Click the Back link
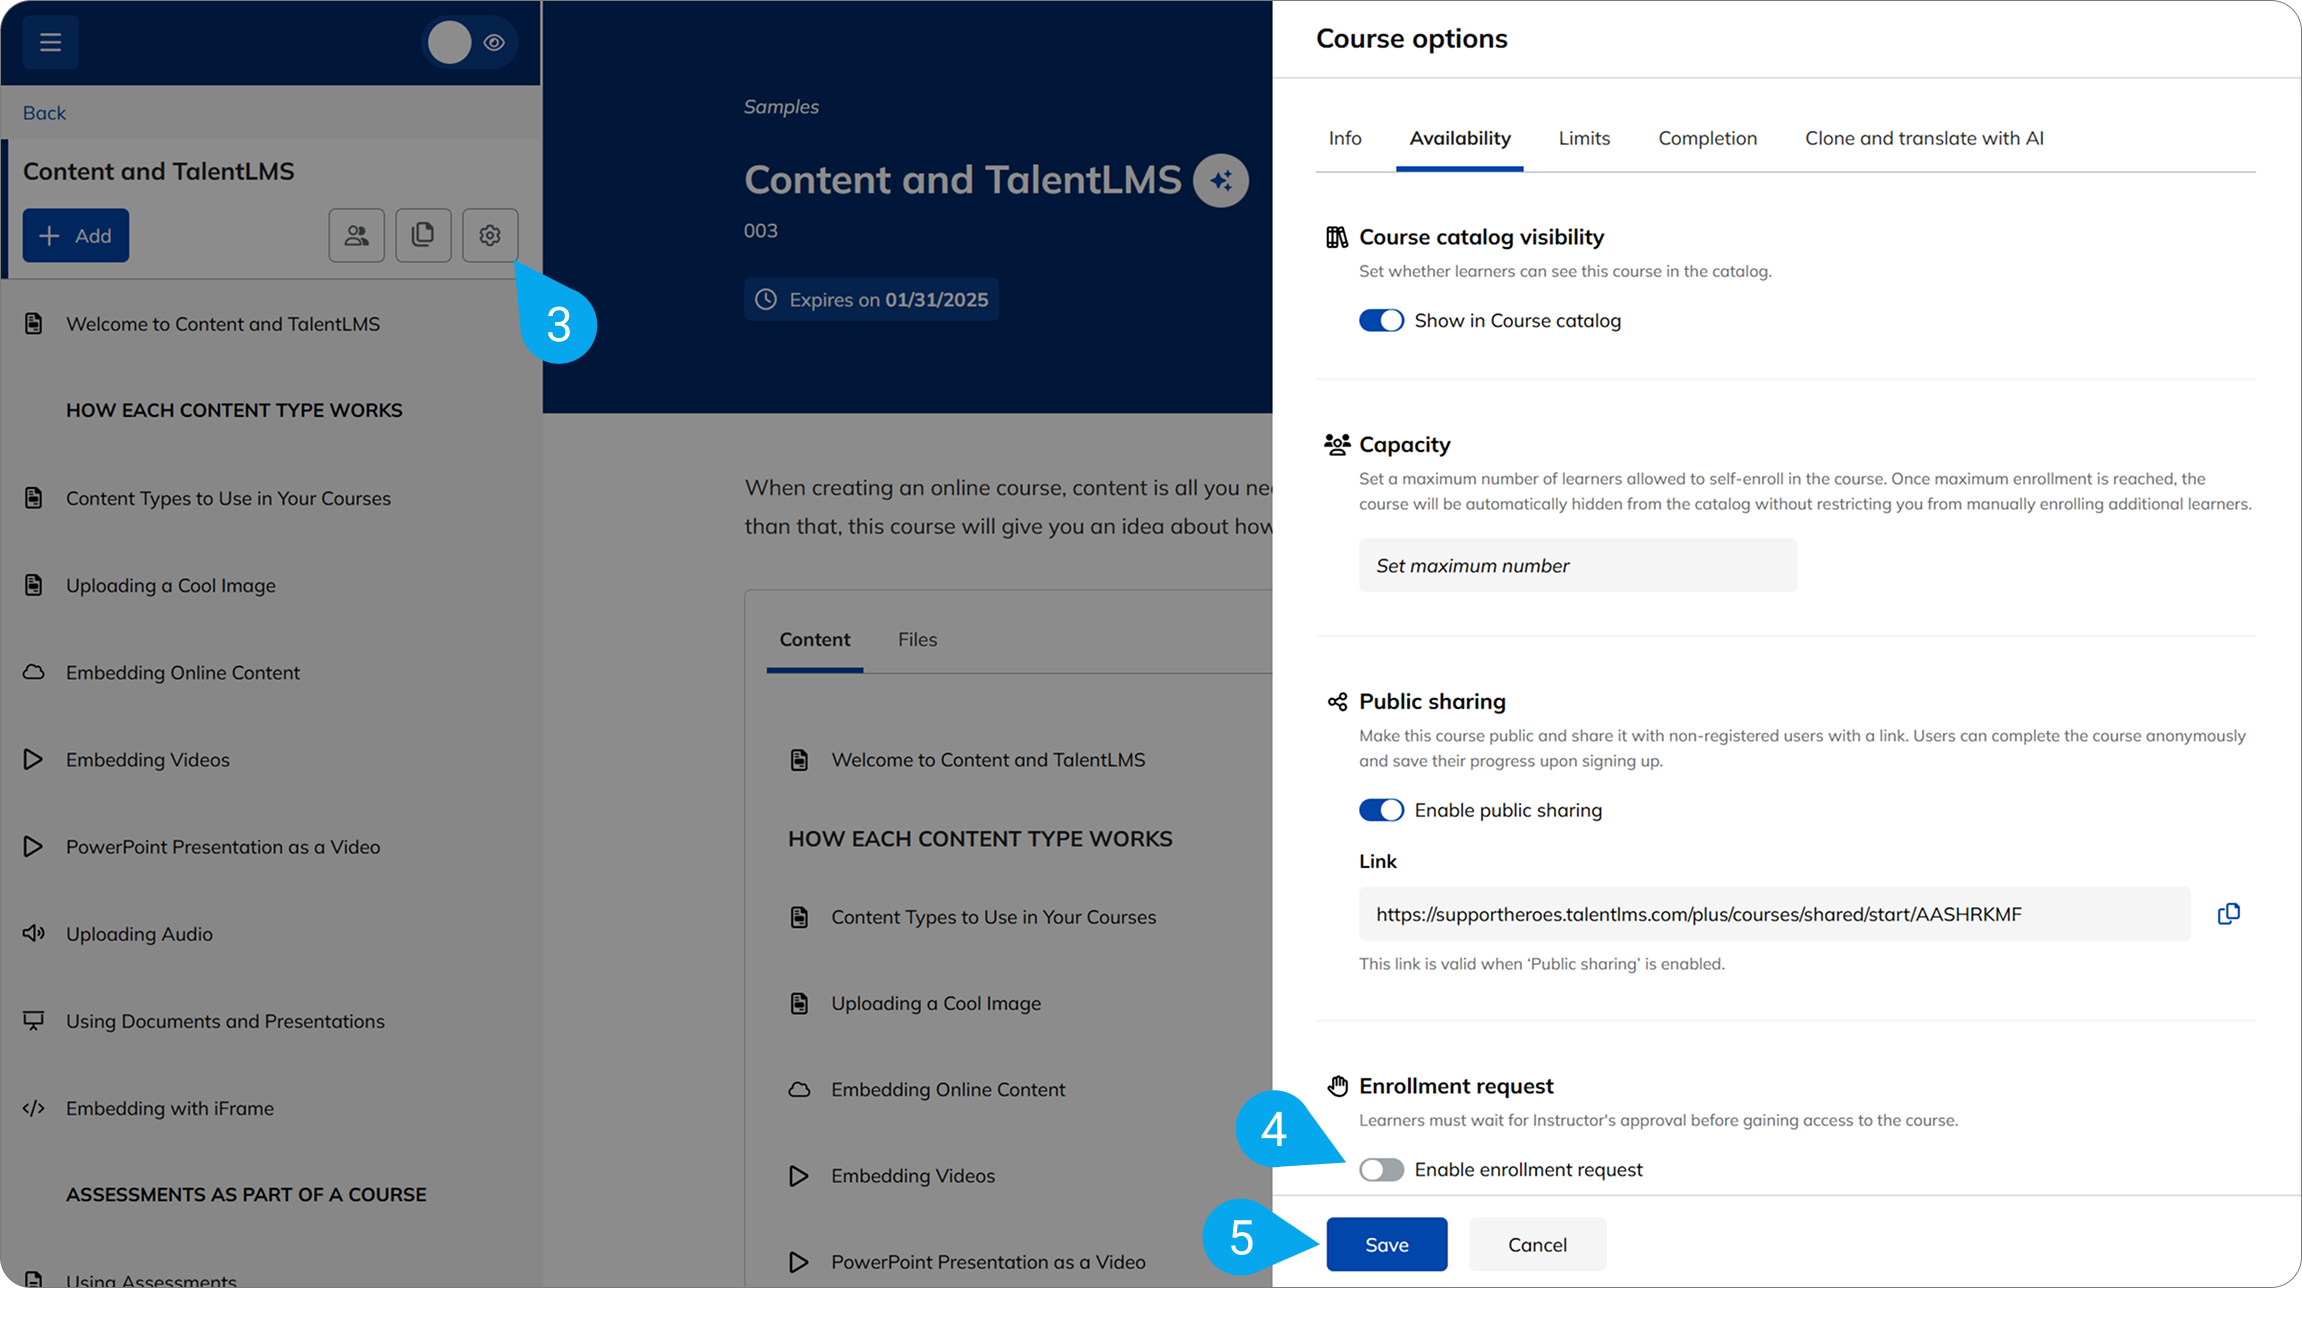Viewport: 2302px width, 1334px height. tap(44, 113)
